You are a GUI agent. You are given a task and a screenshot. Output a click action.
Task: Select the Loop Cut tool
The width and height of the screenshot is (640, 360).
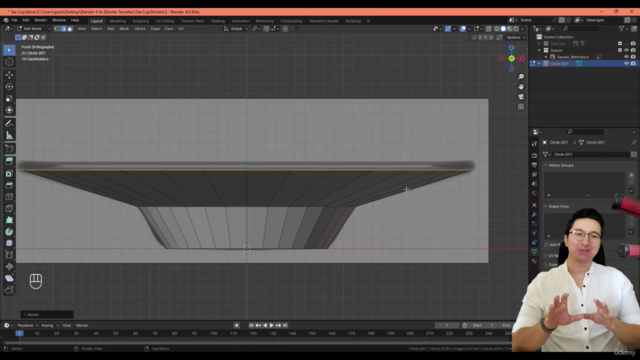(x=9, y=197)
